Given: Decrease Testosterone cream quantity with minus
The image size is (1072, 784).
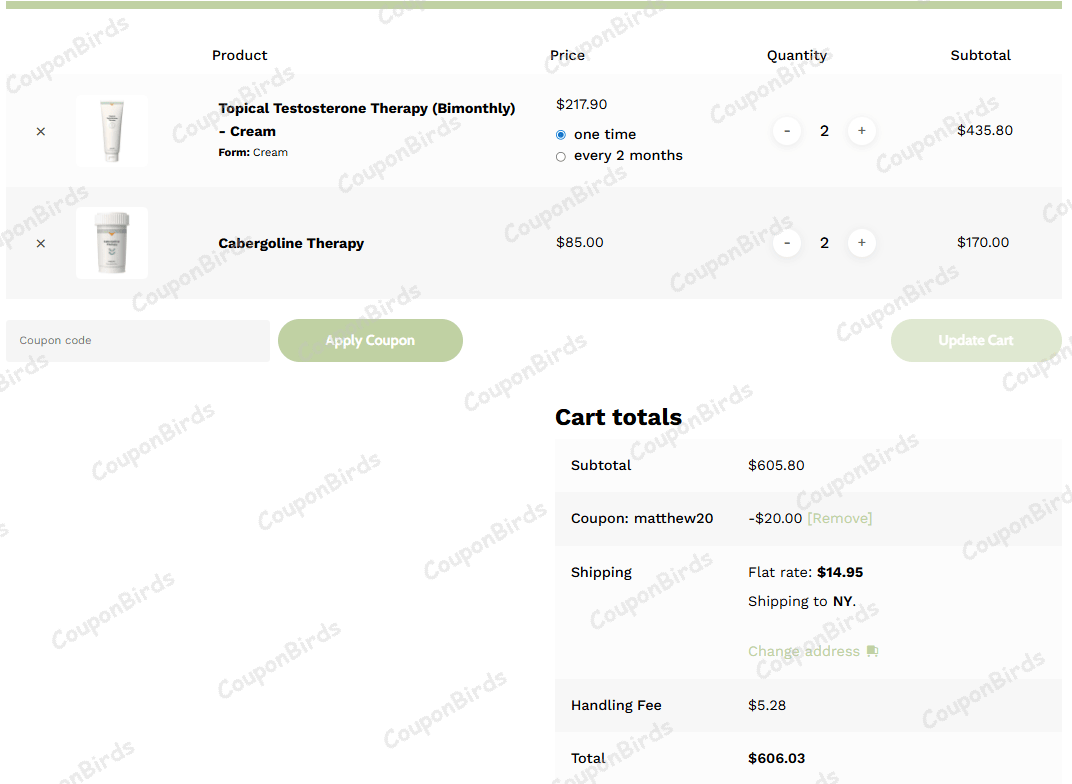Looking at the screenshot, I should tap(787, 131).
